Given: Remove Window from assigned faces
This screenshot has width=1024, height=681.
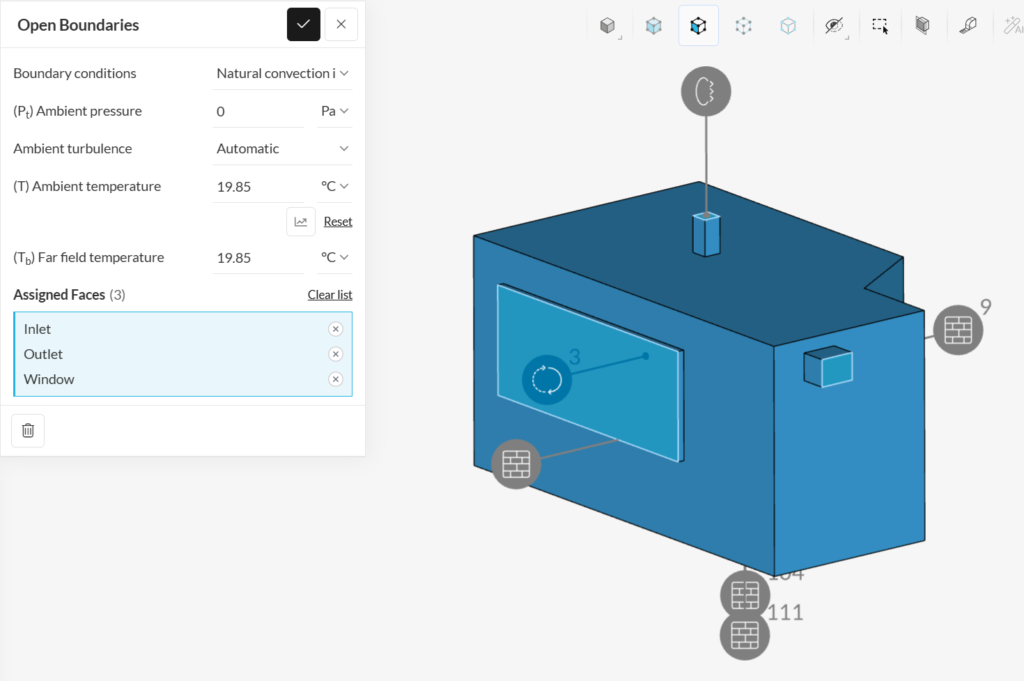Looking at the screenshot, I should (x=336, y=379).
